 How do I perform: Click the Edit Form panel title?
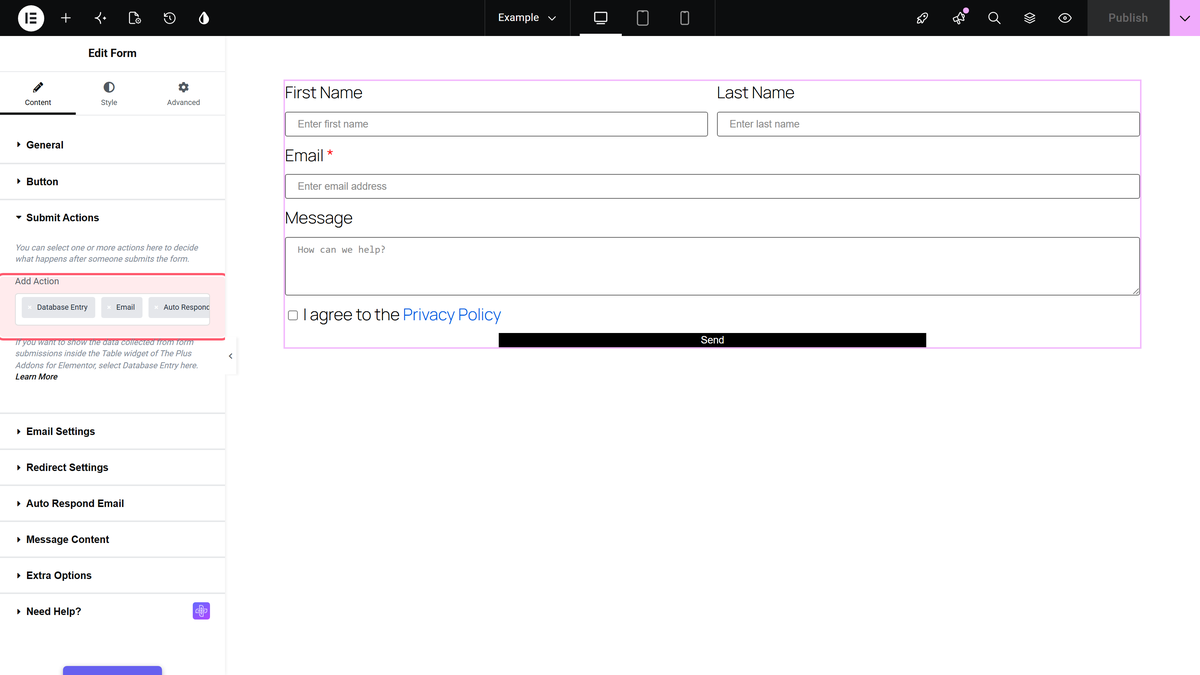click(x=112, y=53)
